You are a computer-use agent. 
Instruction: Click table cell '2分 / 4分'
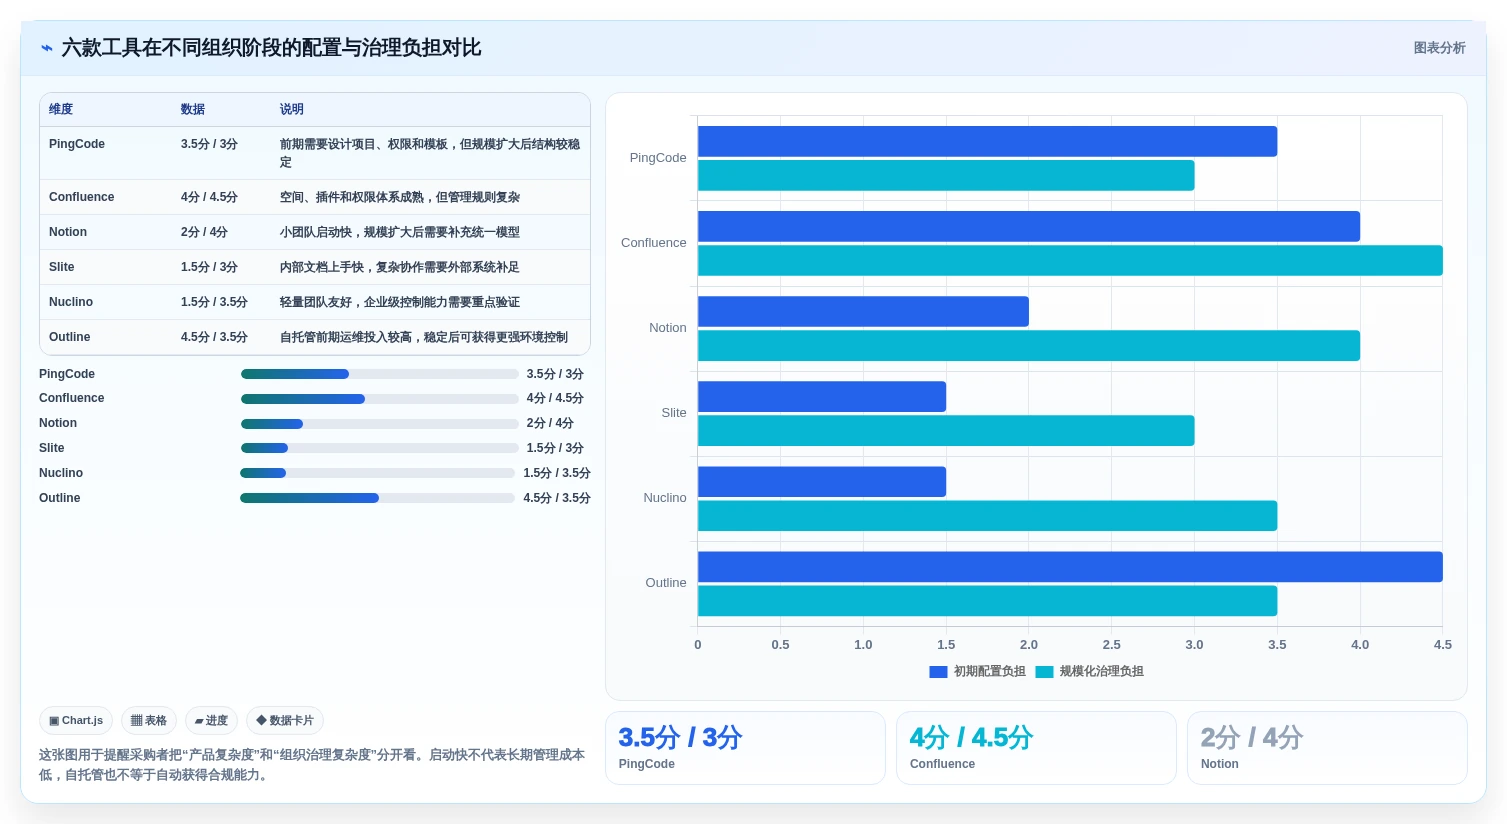tap(204, 232)
